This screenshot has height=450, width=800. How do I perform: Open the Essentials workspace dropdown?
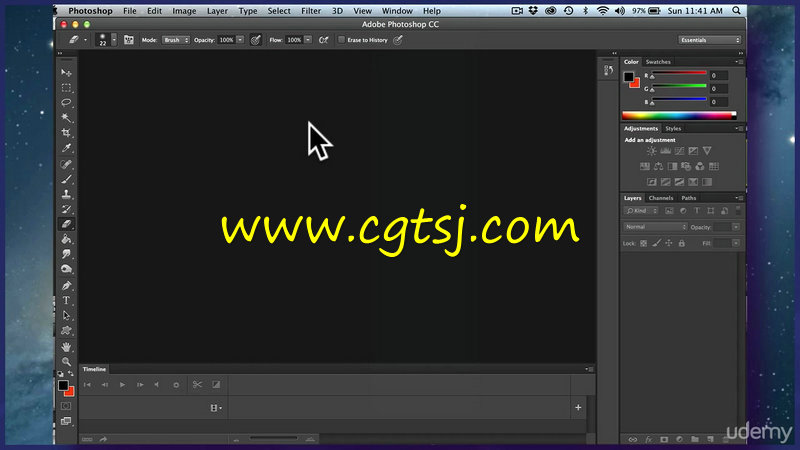[x=709, y=40]
